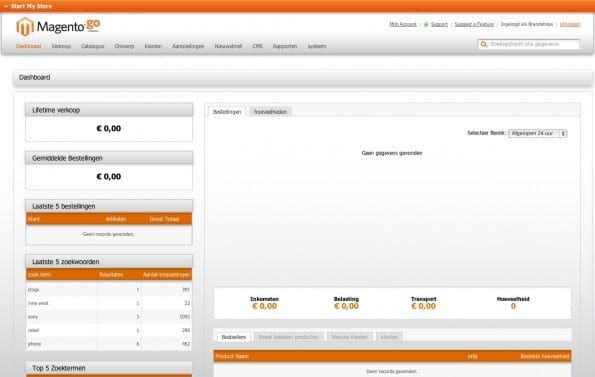Viewport: 595px width, 377px height.
Task: Click the magnifier icon in search box
Action: (484, 44)
